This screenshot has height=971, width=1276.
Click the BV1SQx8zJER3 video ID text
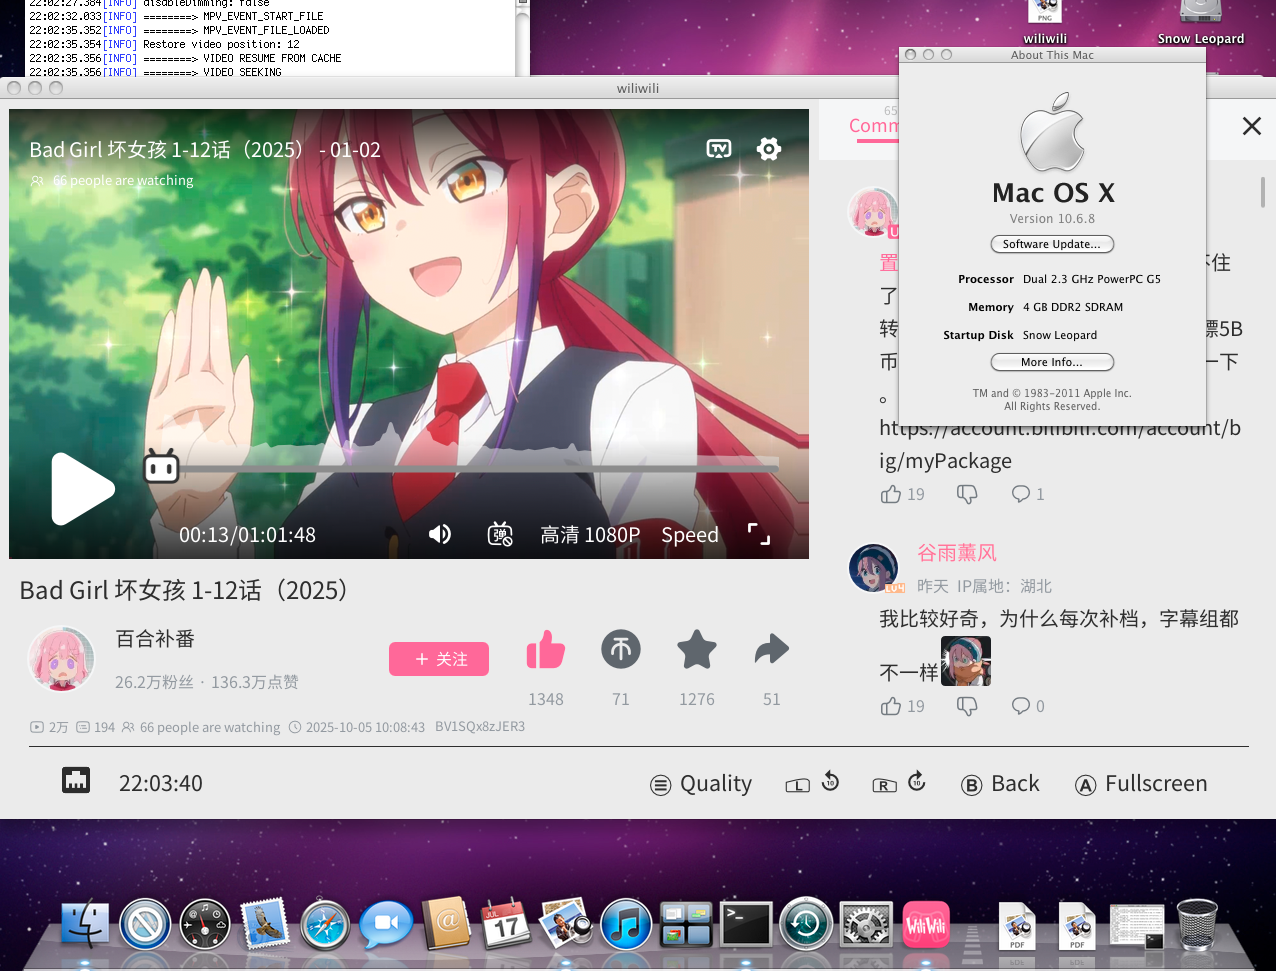tap(480, 727)
